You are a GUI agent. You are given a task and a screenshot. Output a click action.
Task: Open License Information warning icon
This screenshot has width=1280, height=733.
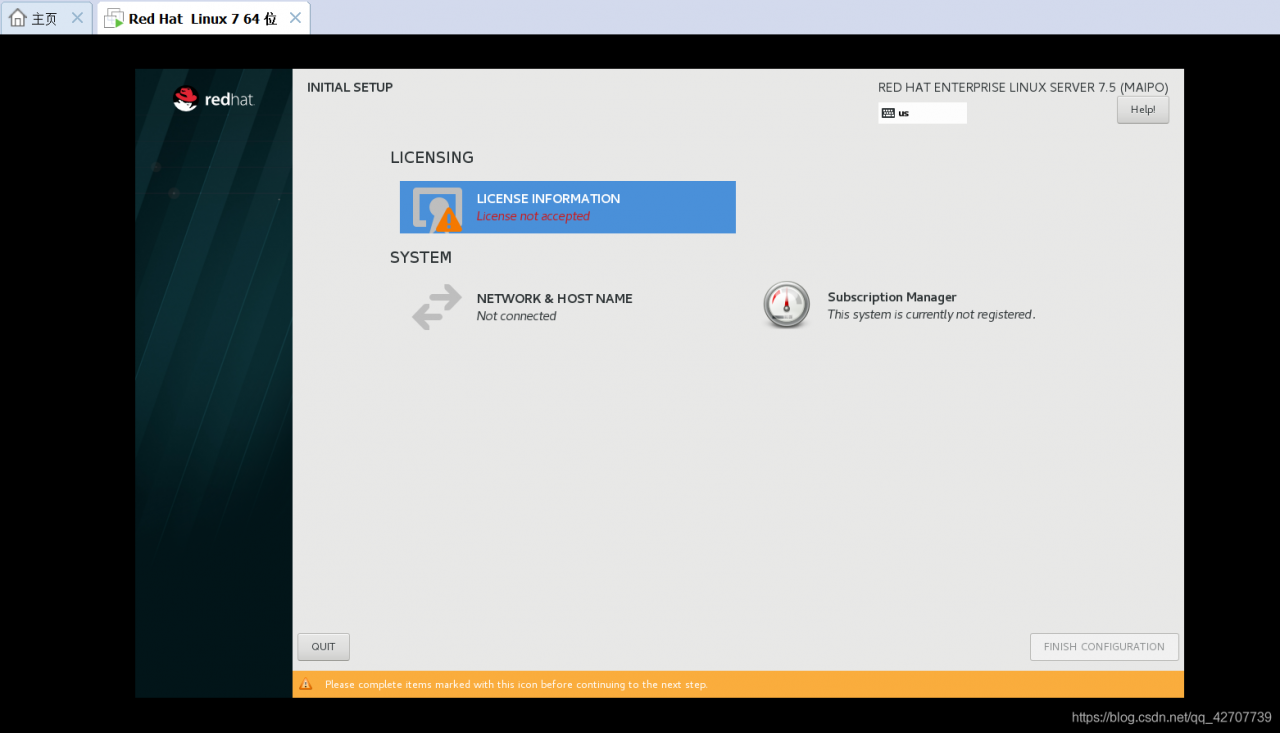(448, 220)
